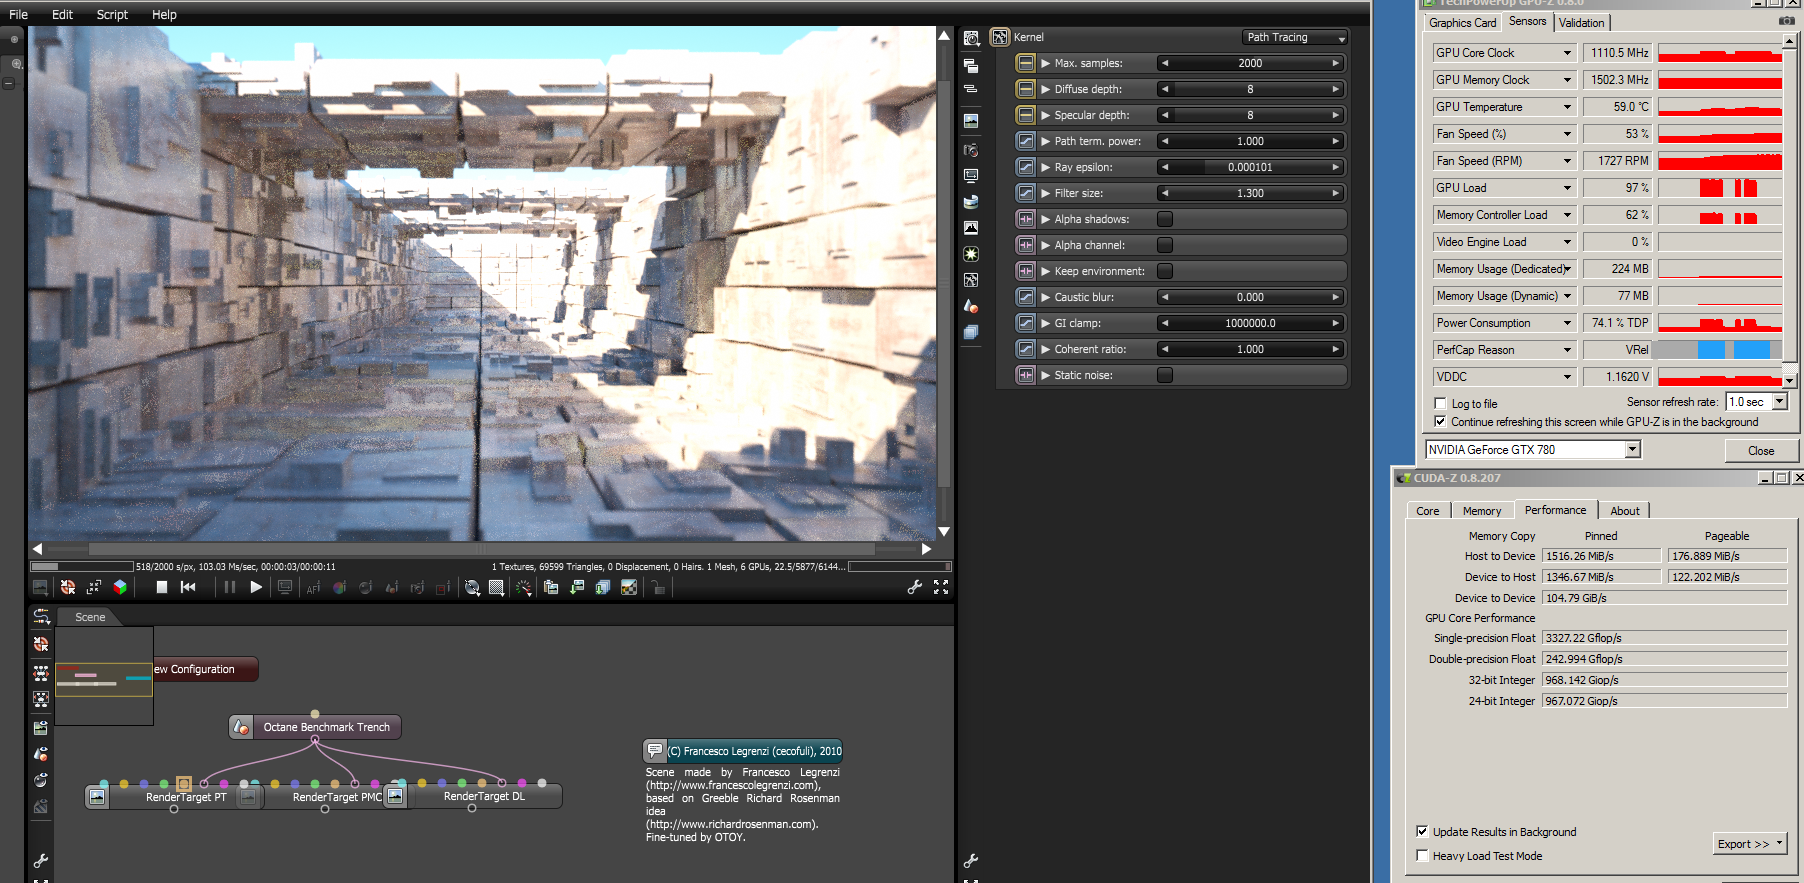
Task: Open the Script menu
Action: click(112, 14)
